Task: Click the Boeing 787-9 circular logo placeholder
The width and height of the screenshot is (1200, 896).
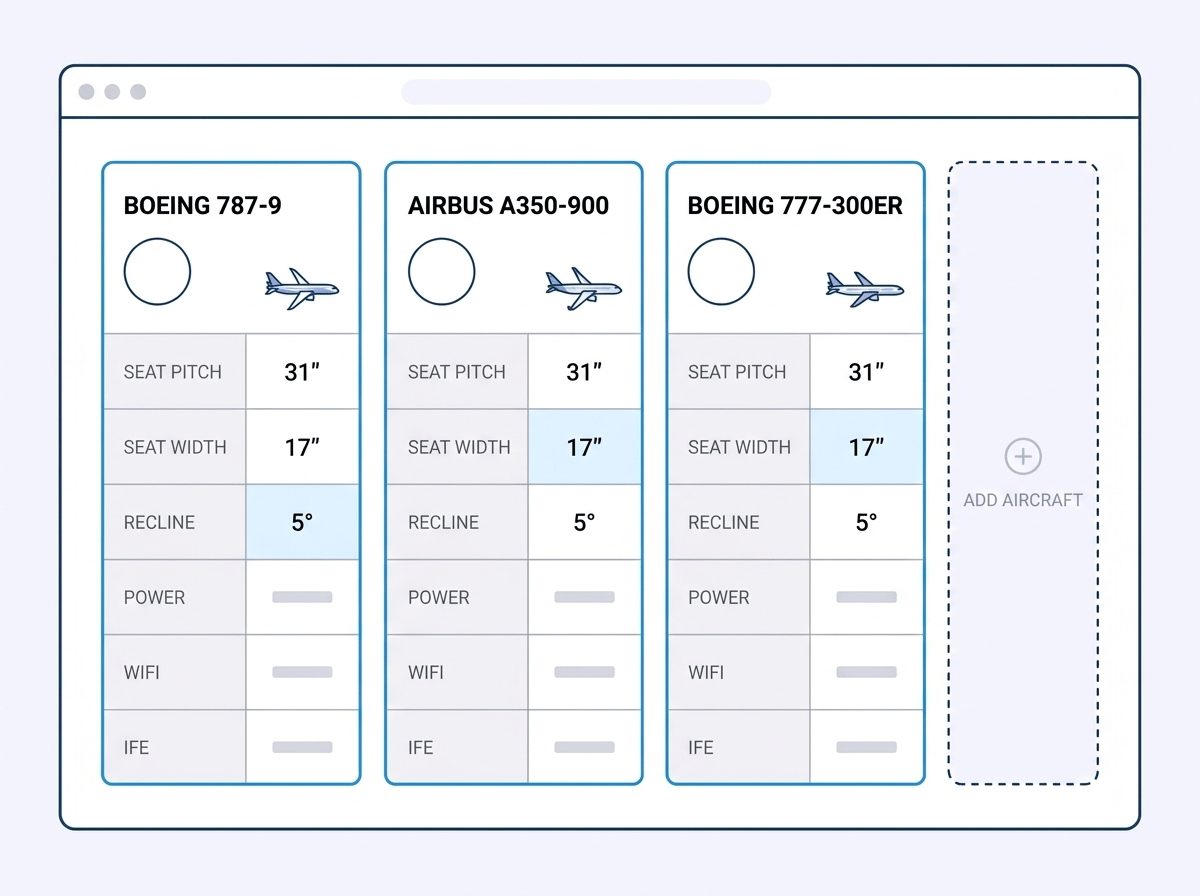Action: 157,271
